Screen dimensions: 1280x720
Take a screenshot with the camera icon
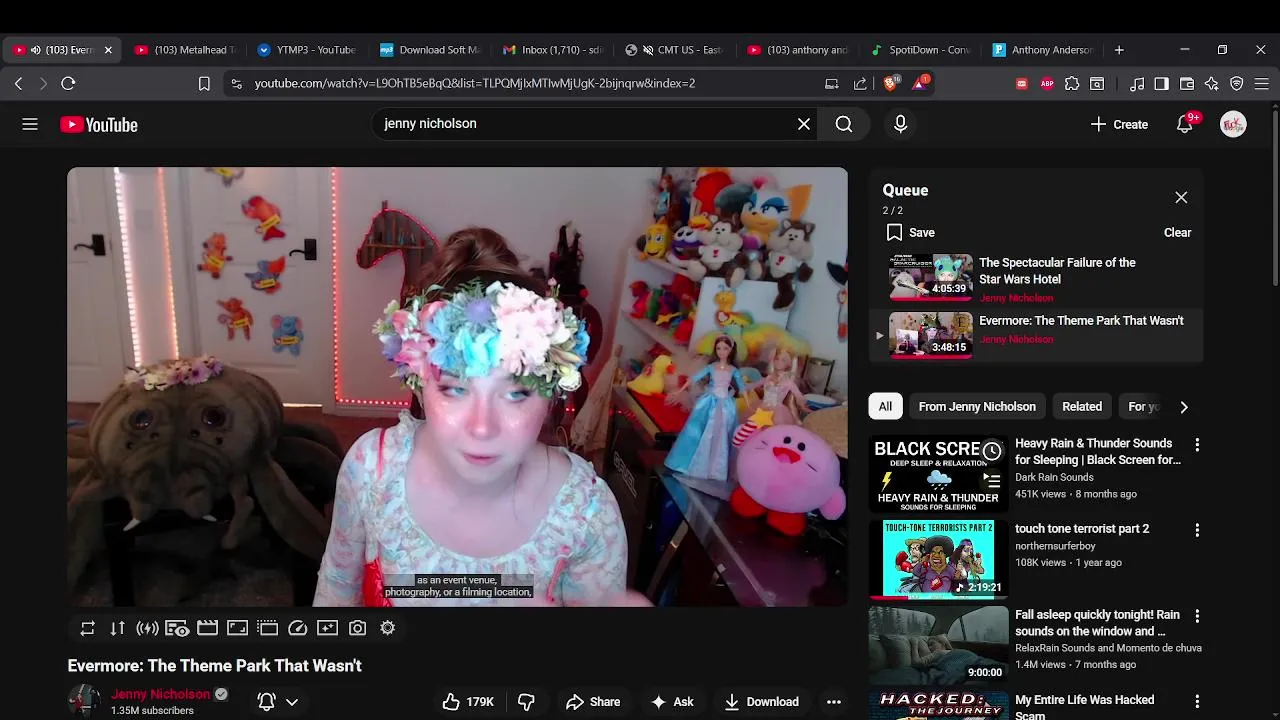pyautogui.click(x=357, y=628)
